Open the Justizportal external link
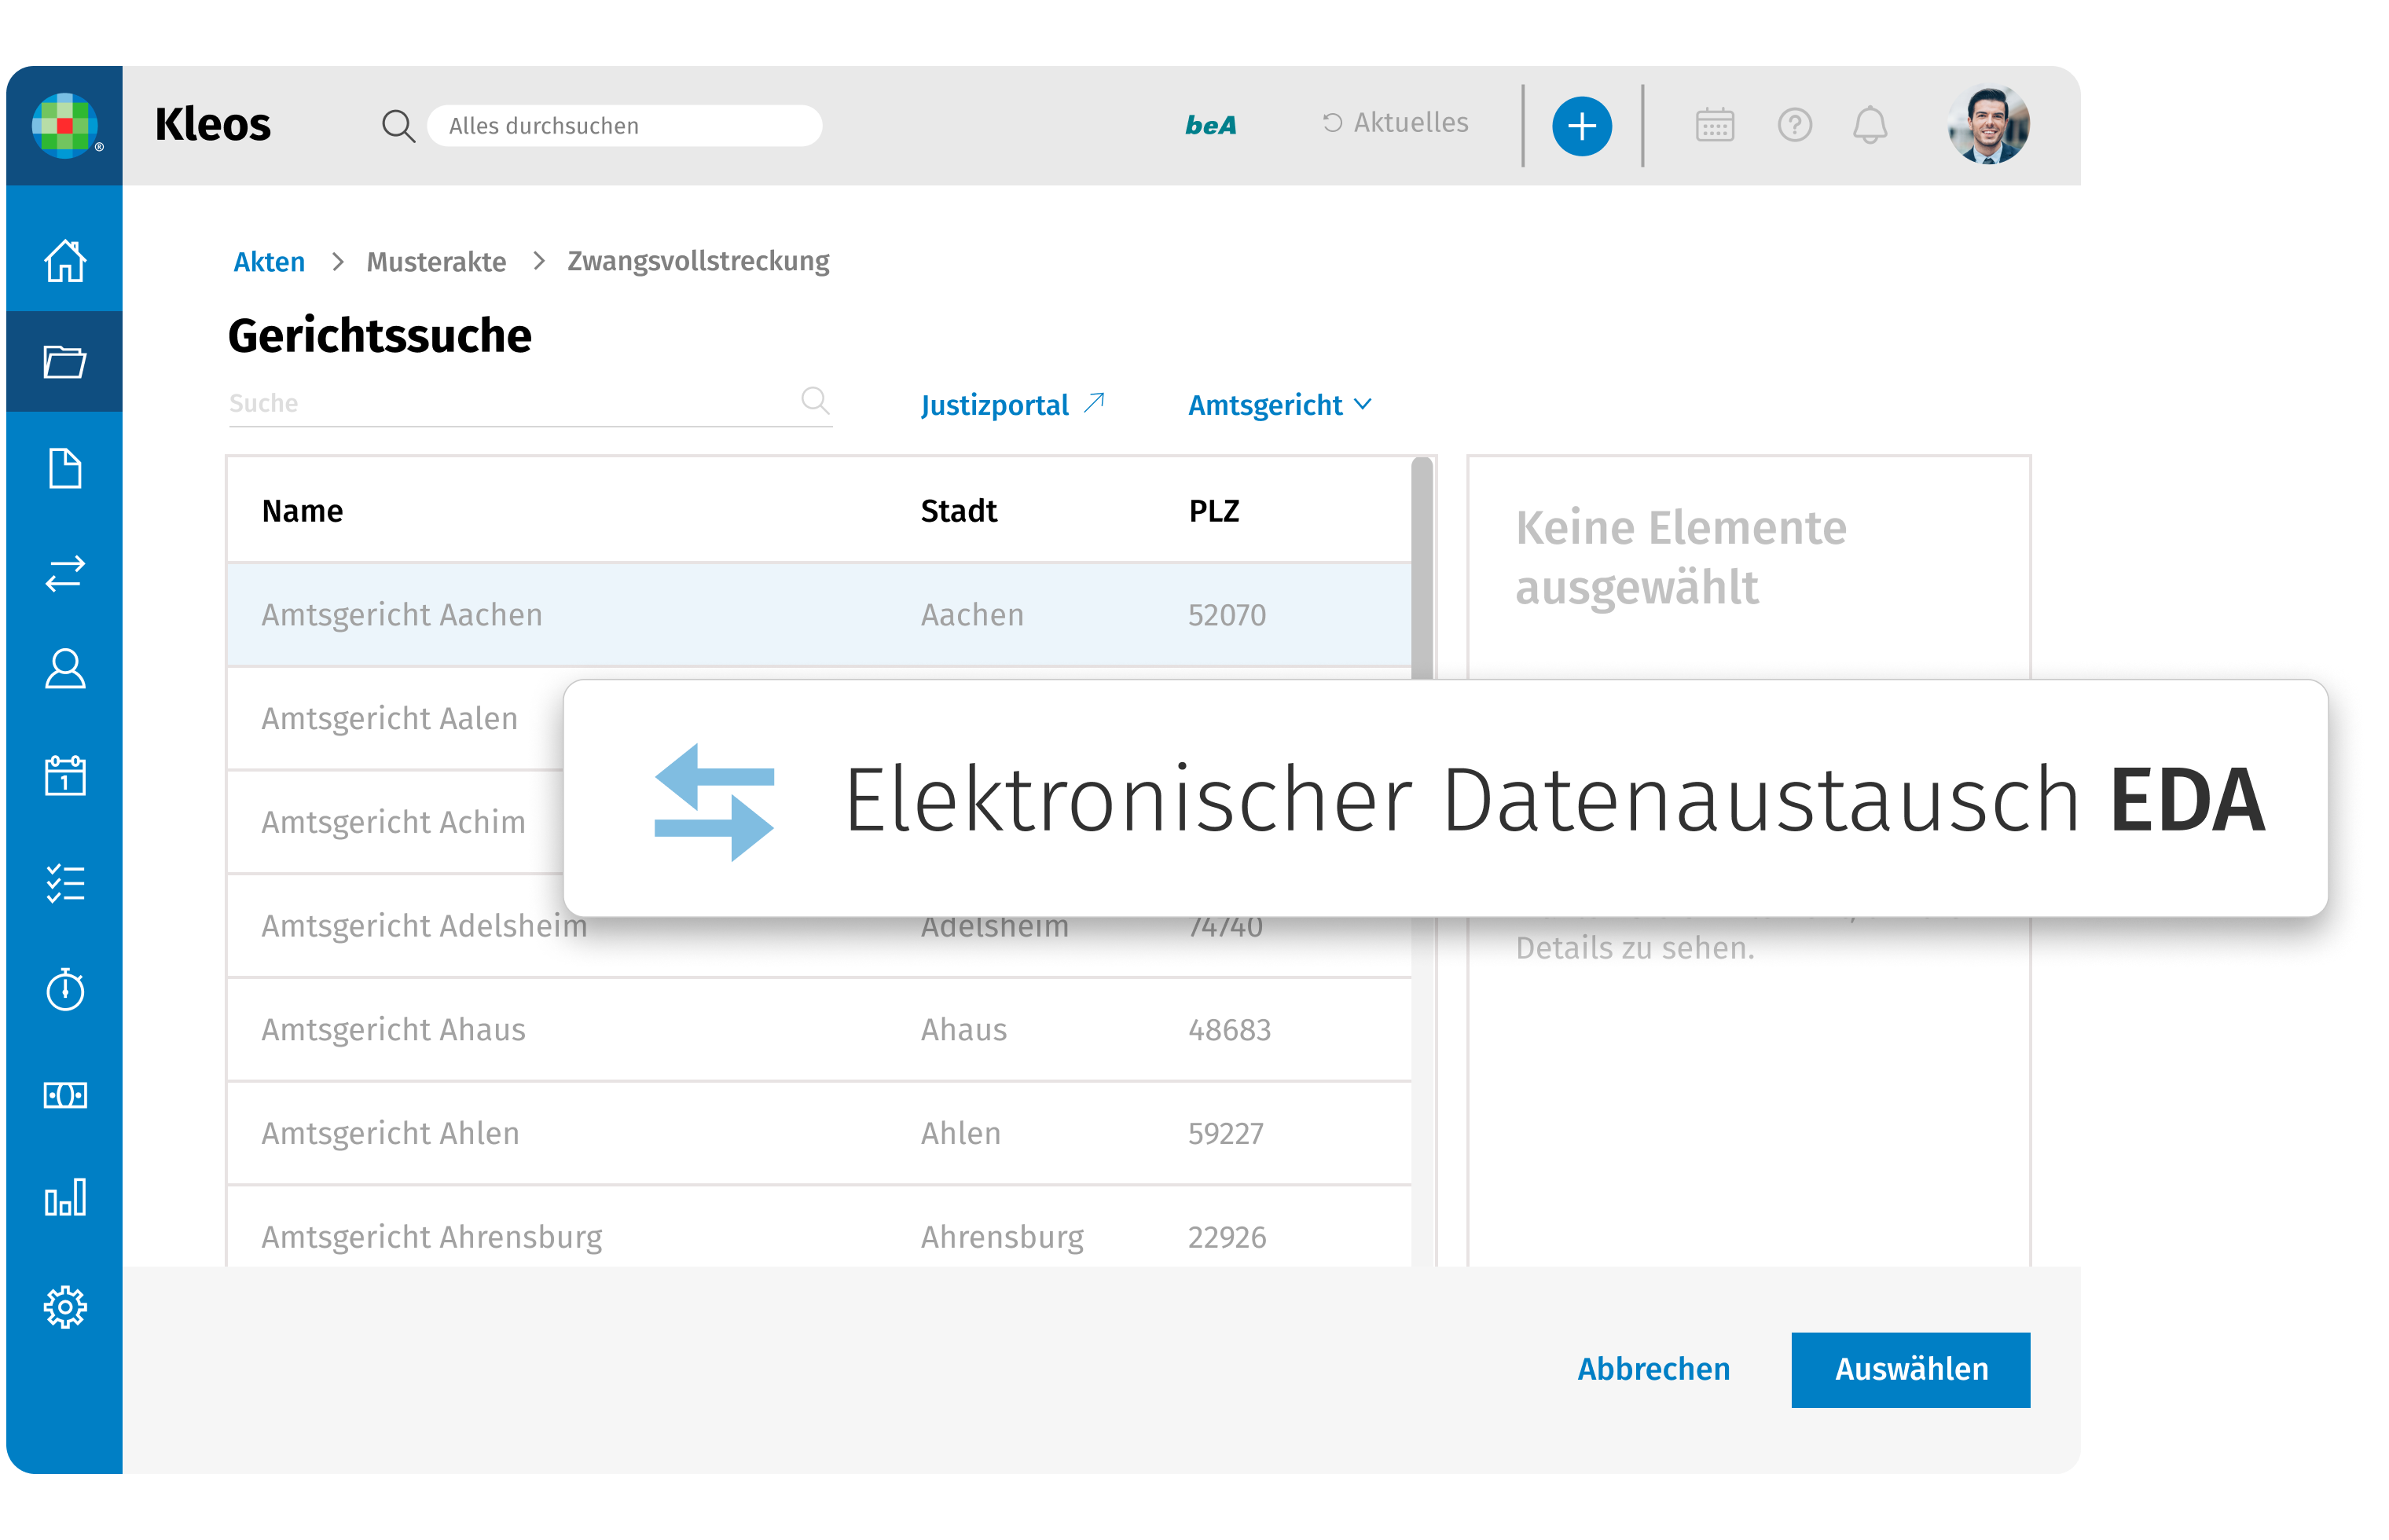The height and width of the screenshot is (1540, 2389). 1011,405
